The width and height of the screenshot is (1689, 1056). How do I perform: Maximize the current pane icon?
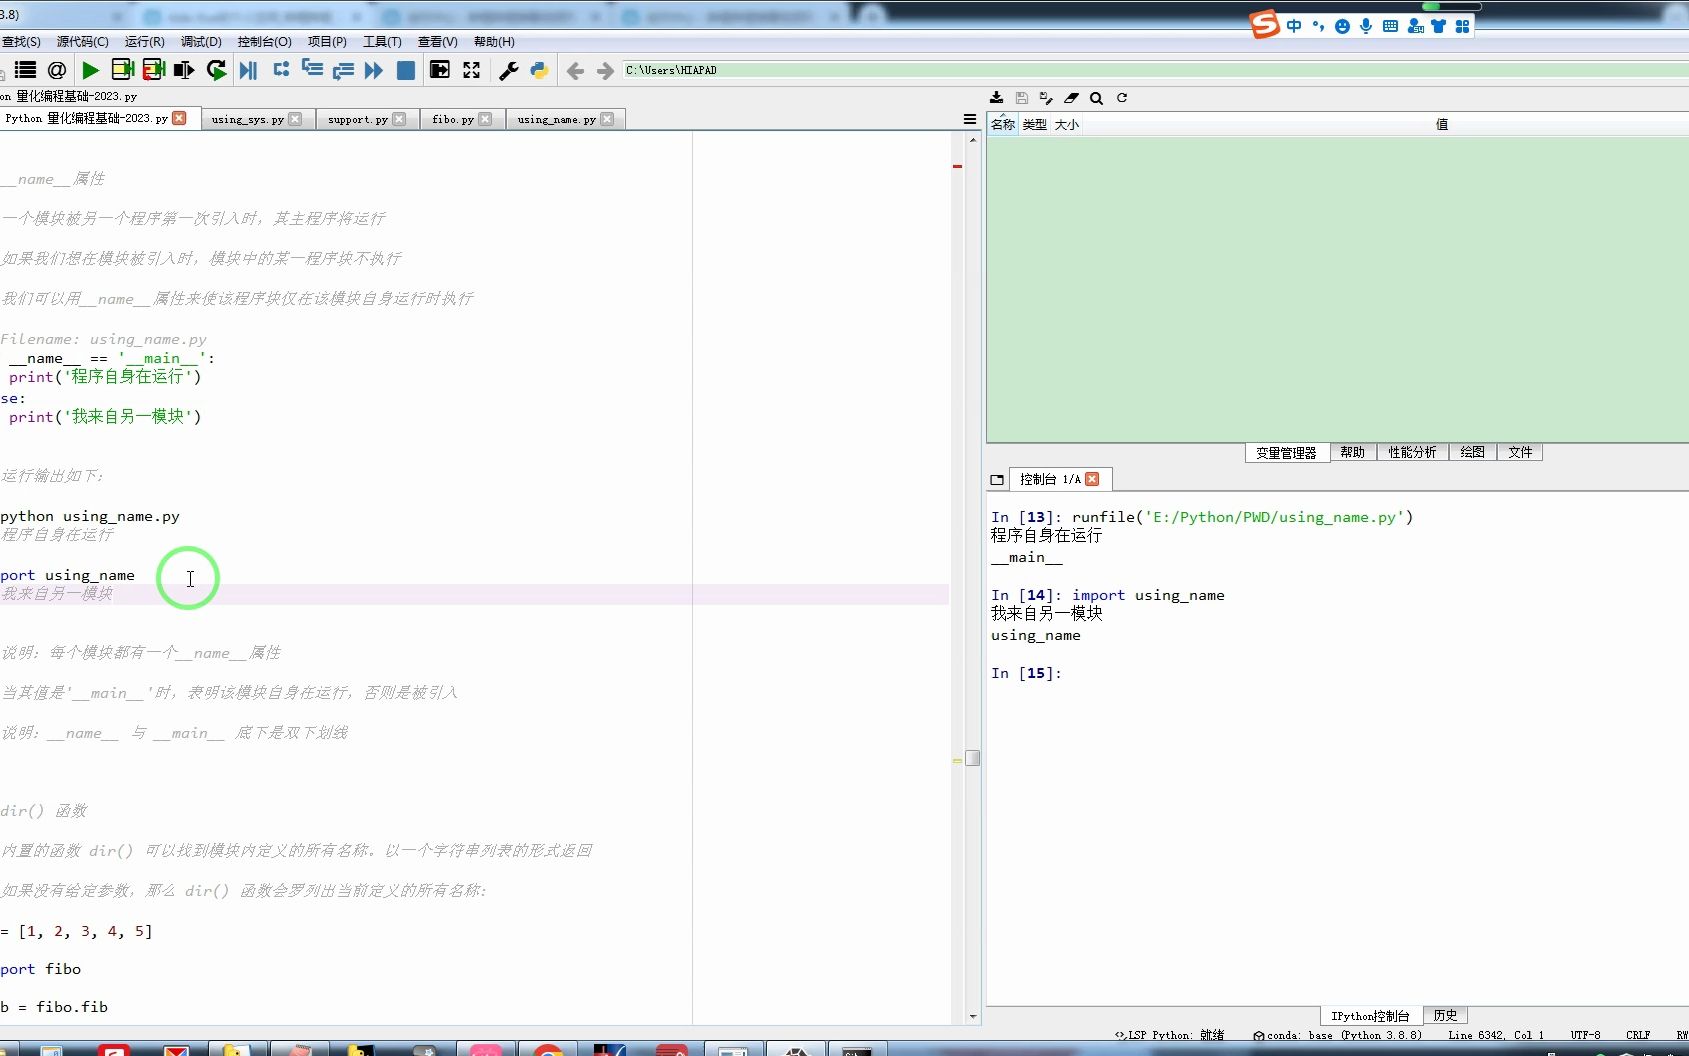point(439,70)
